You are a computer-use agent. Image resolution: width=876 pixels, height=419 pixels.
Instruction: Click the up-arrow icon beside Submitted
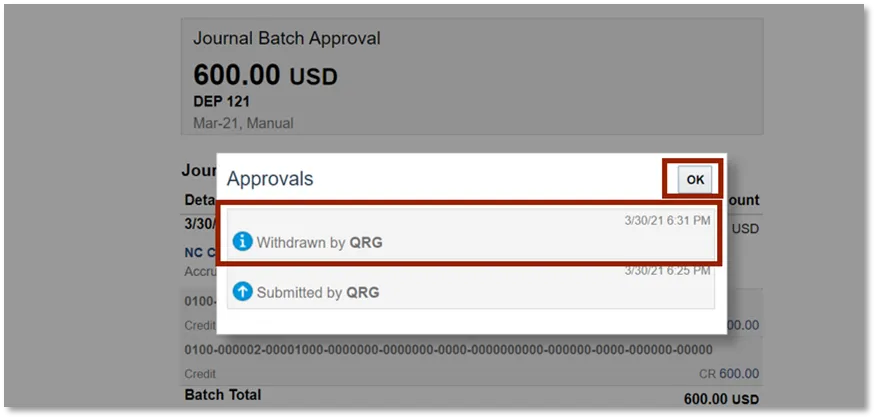coord(242,292)
